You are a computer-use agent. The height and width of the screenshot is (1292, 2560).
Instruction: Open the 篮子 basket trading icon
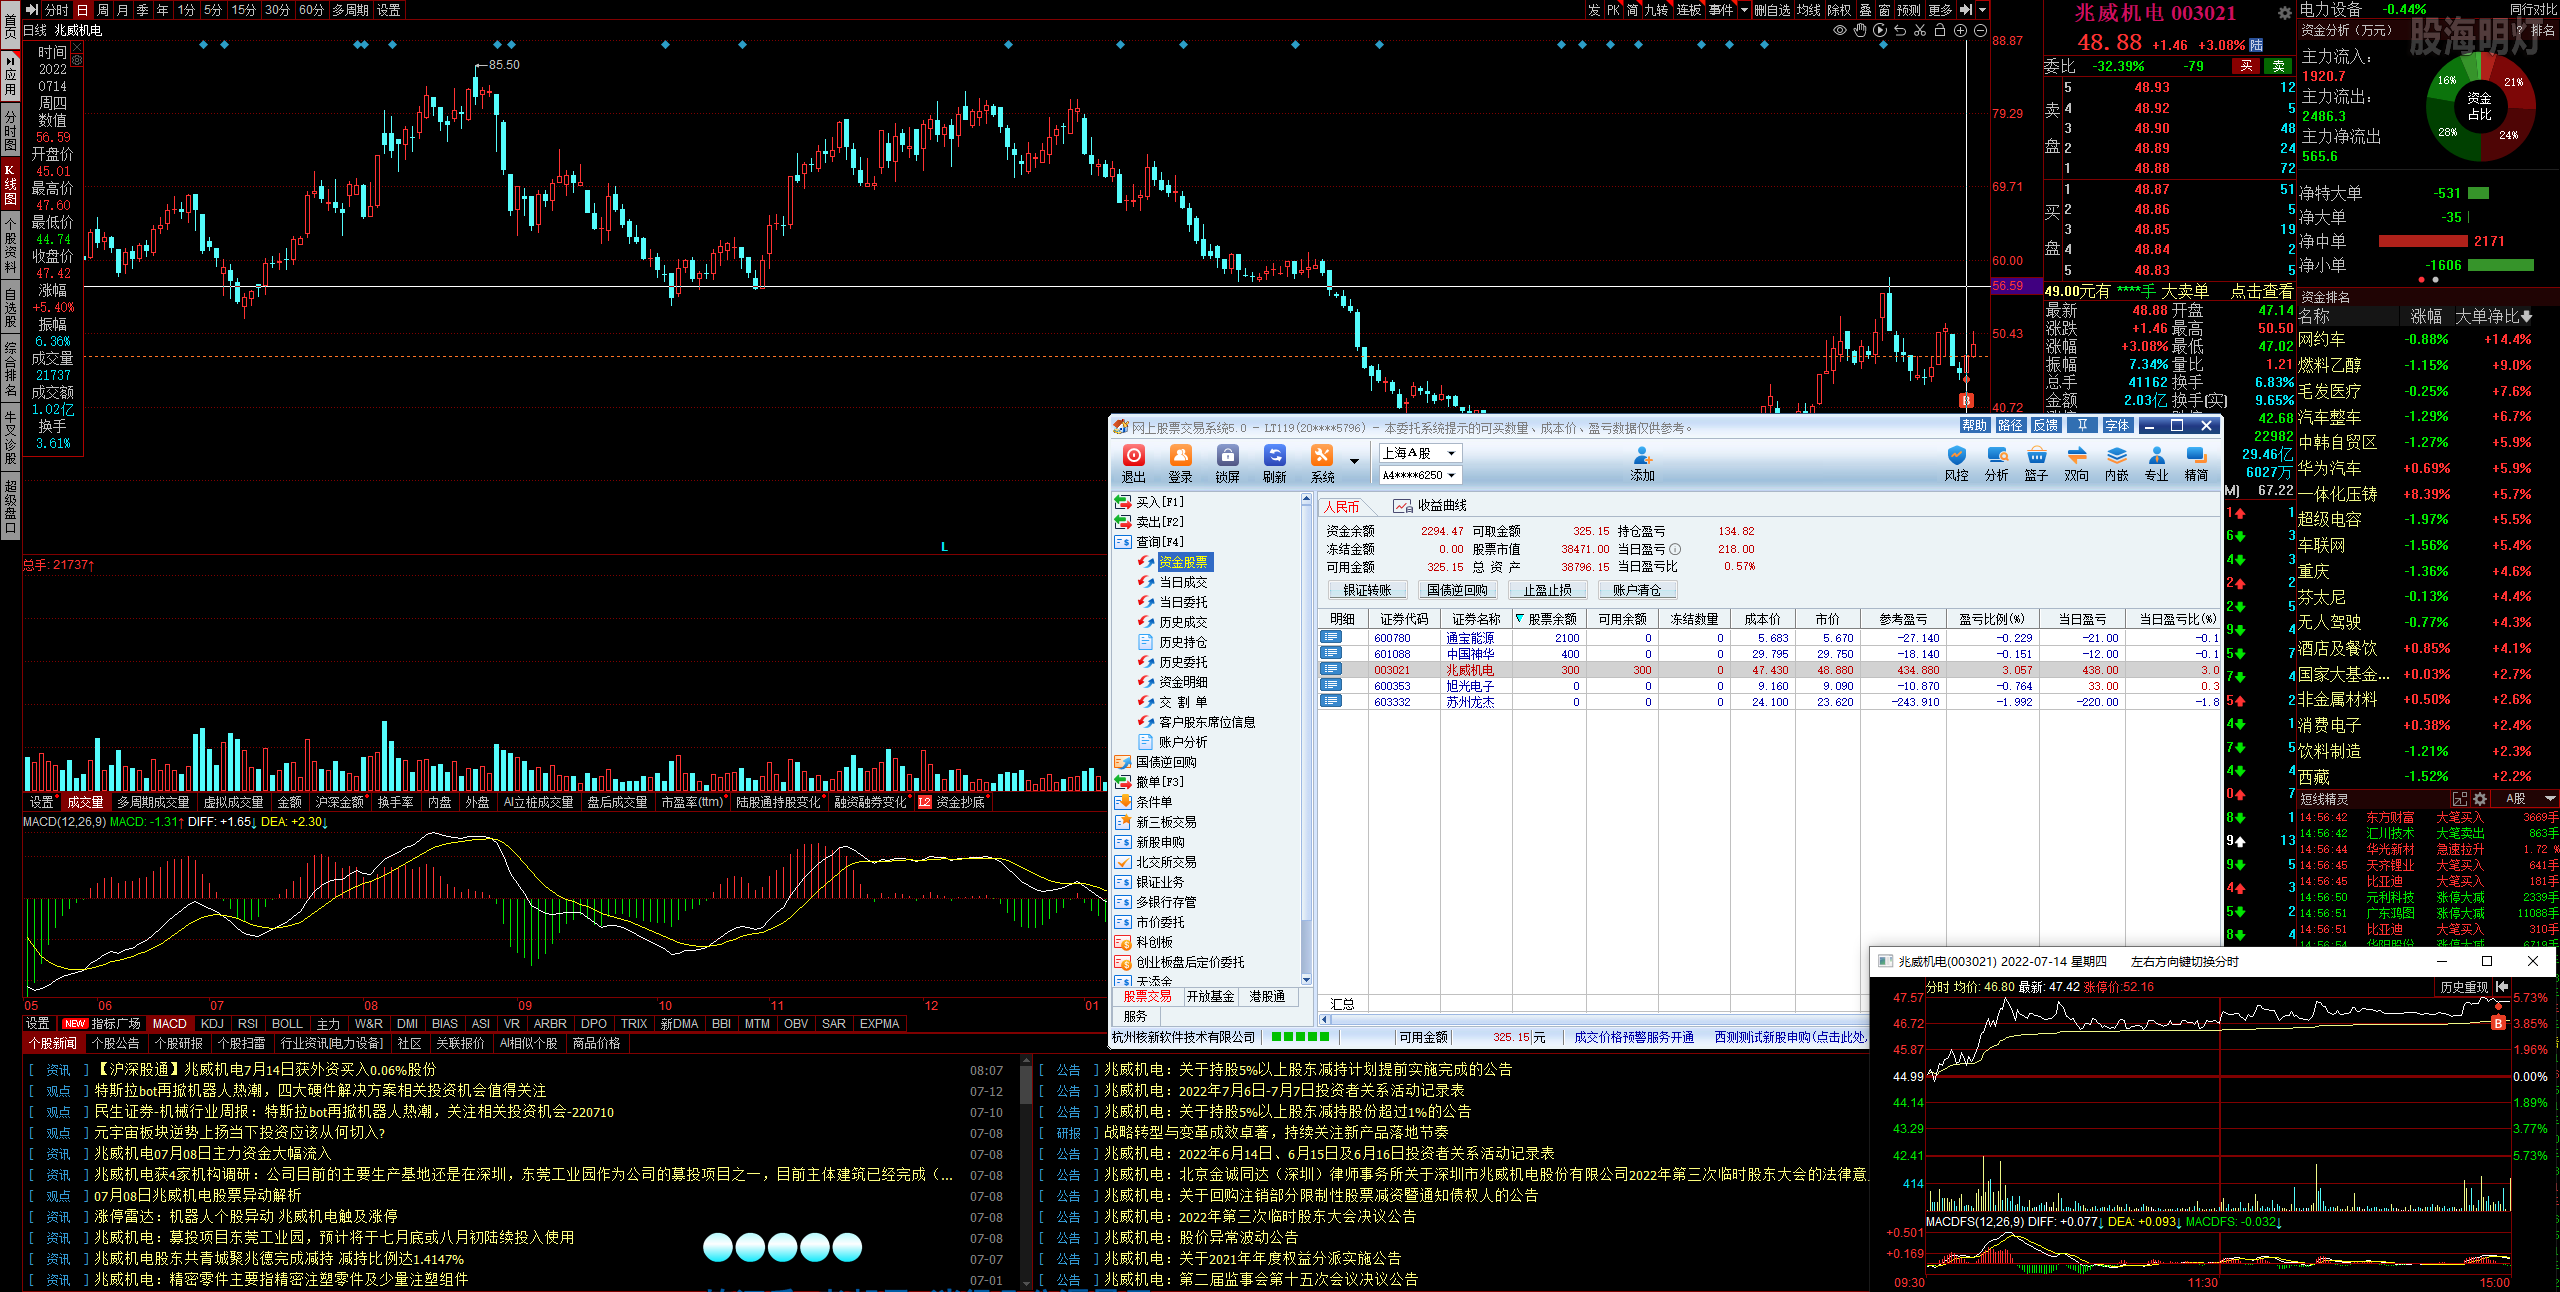[2036, 464]
